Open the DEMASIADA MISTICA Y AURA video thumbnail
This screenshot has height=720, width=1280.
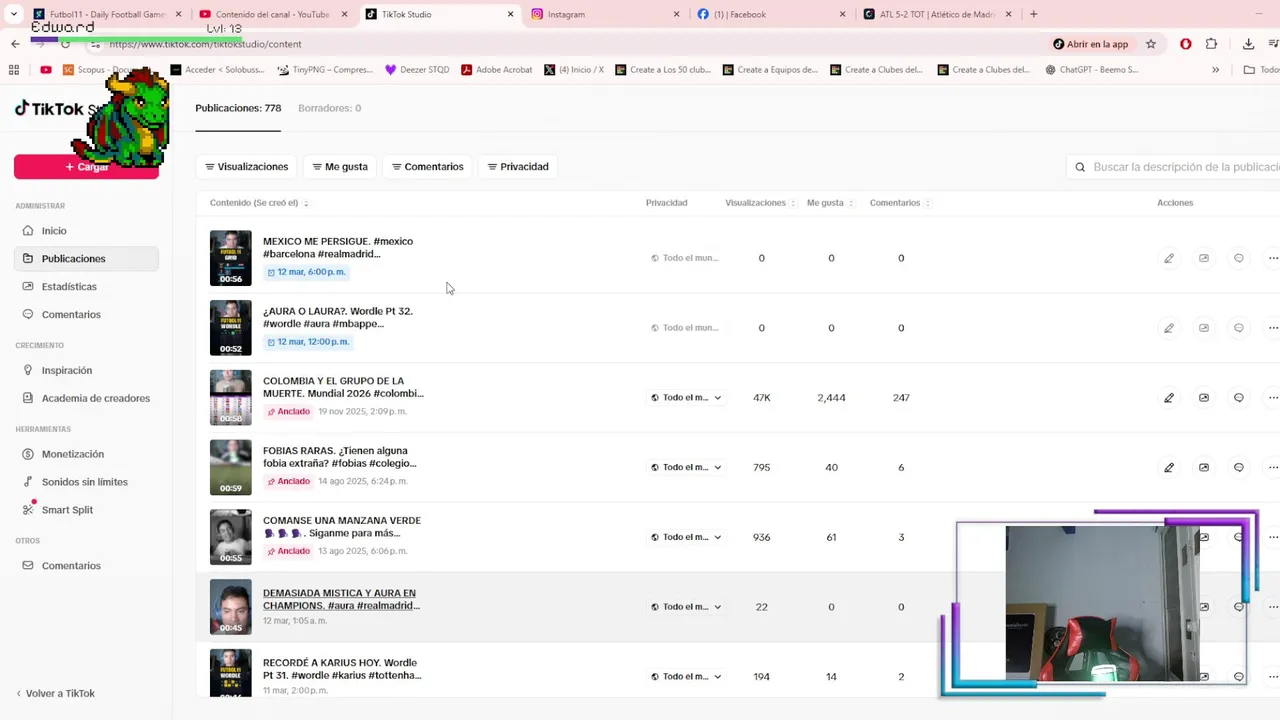tap(230, 607)
